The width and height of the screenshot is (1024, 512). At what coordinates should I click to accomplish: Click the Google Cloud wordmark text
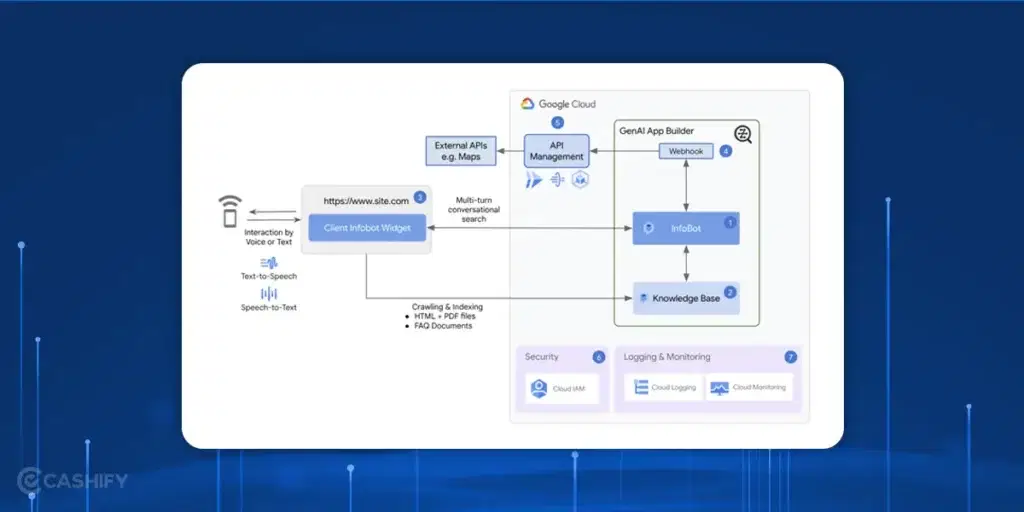point(567,104)
